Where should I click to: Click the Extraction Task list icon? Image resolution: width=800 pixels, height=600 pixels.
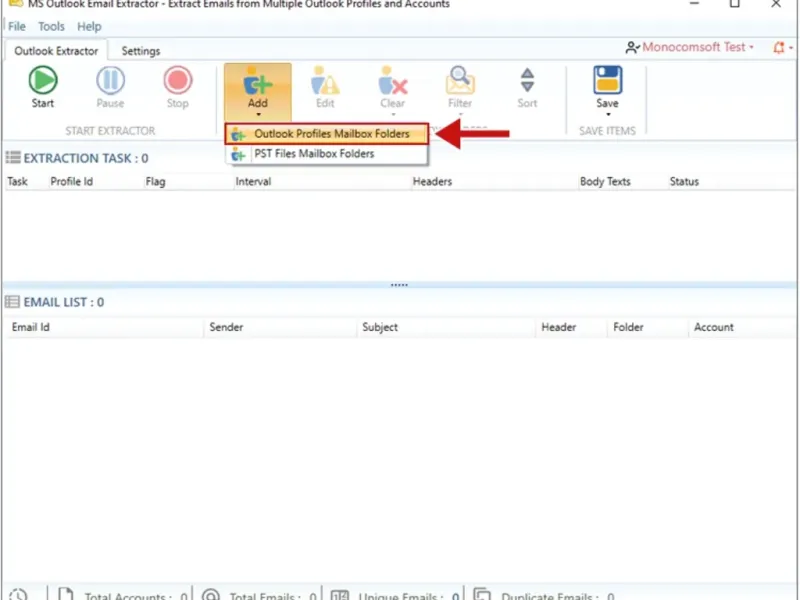(13, 157)
